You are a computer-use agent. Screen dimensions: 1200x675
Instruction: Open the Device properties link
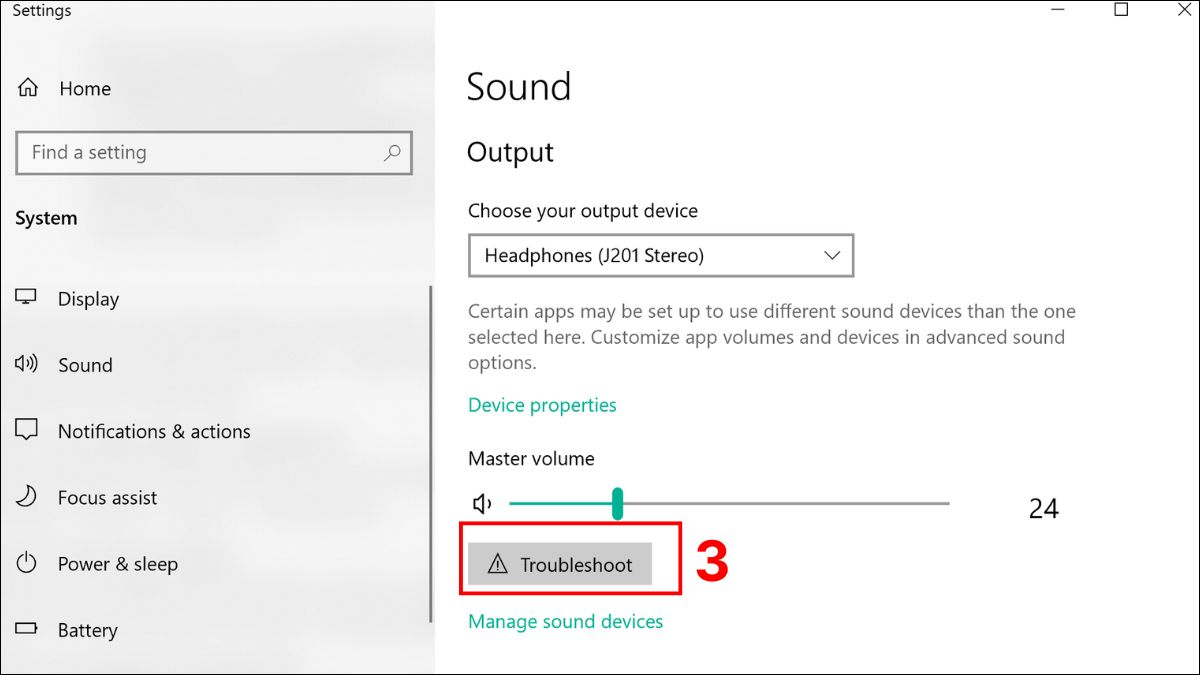pos(542,405)
